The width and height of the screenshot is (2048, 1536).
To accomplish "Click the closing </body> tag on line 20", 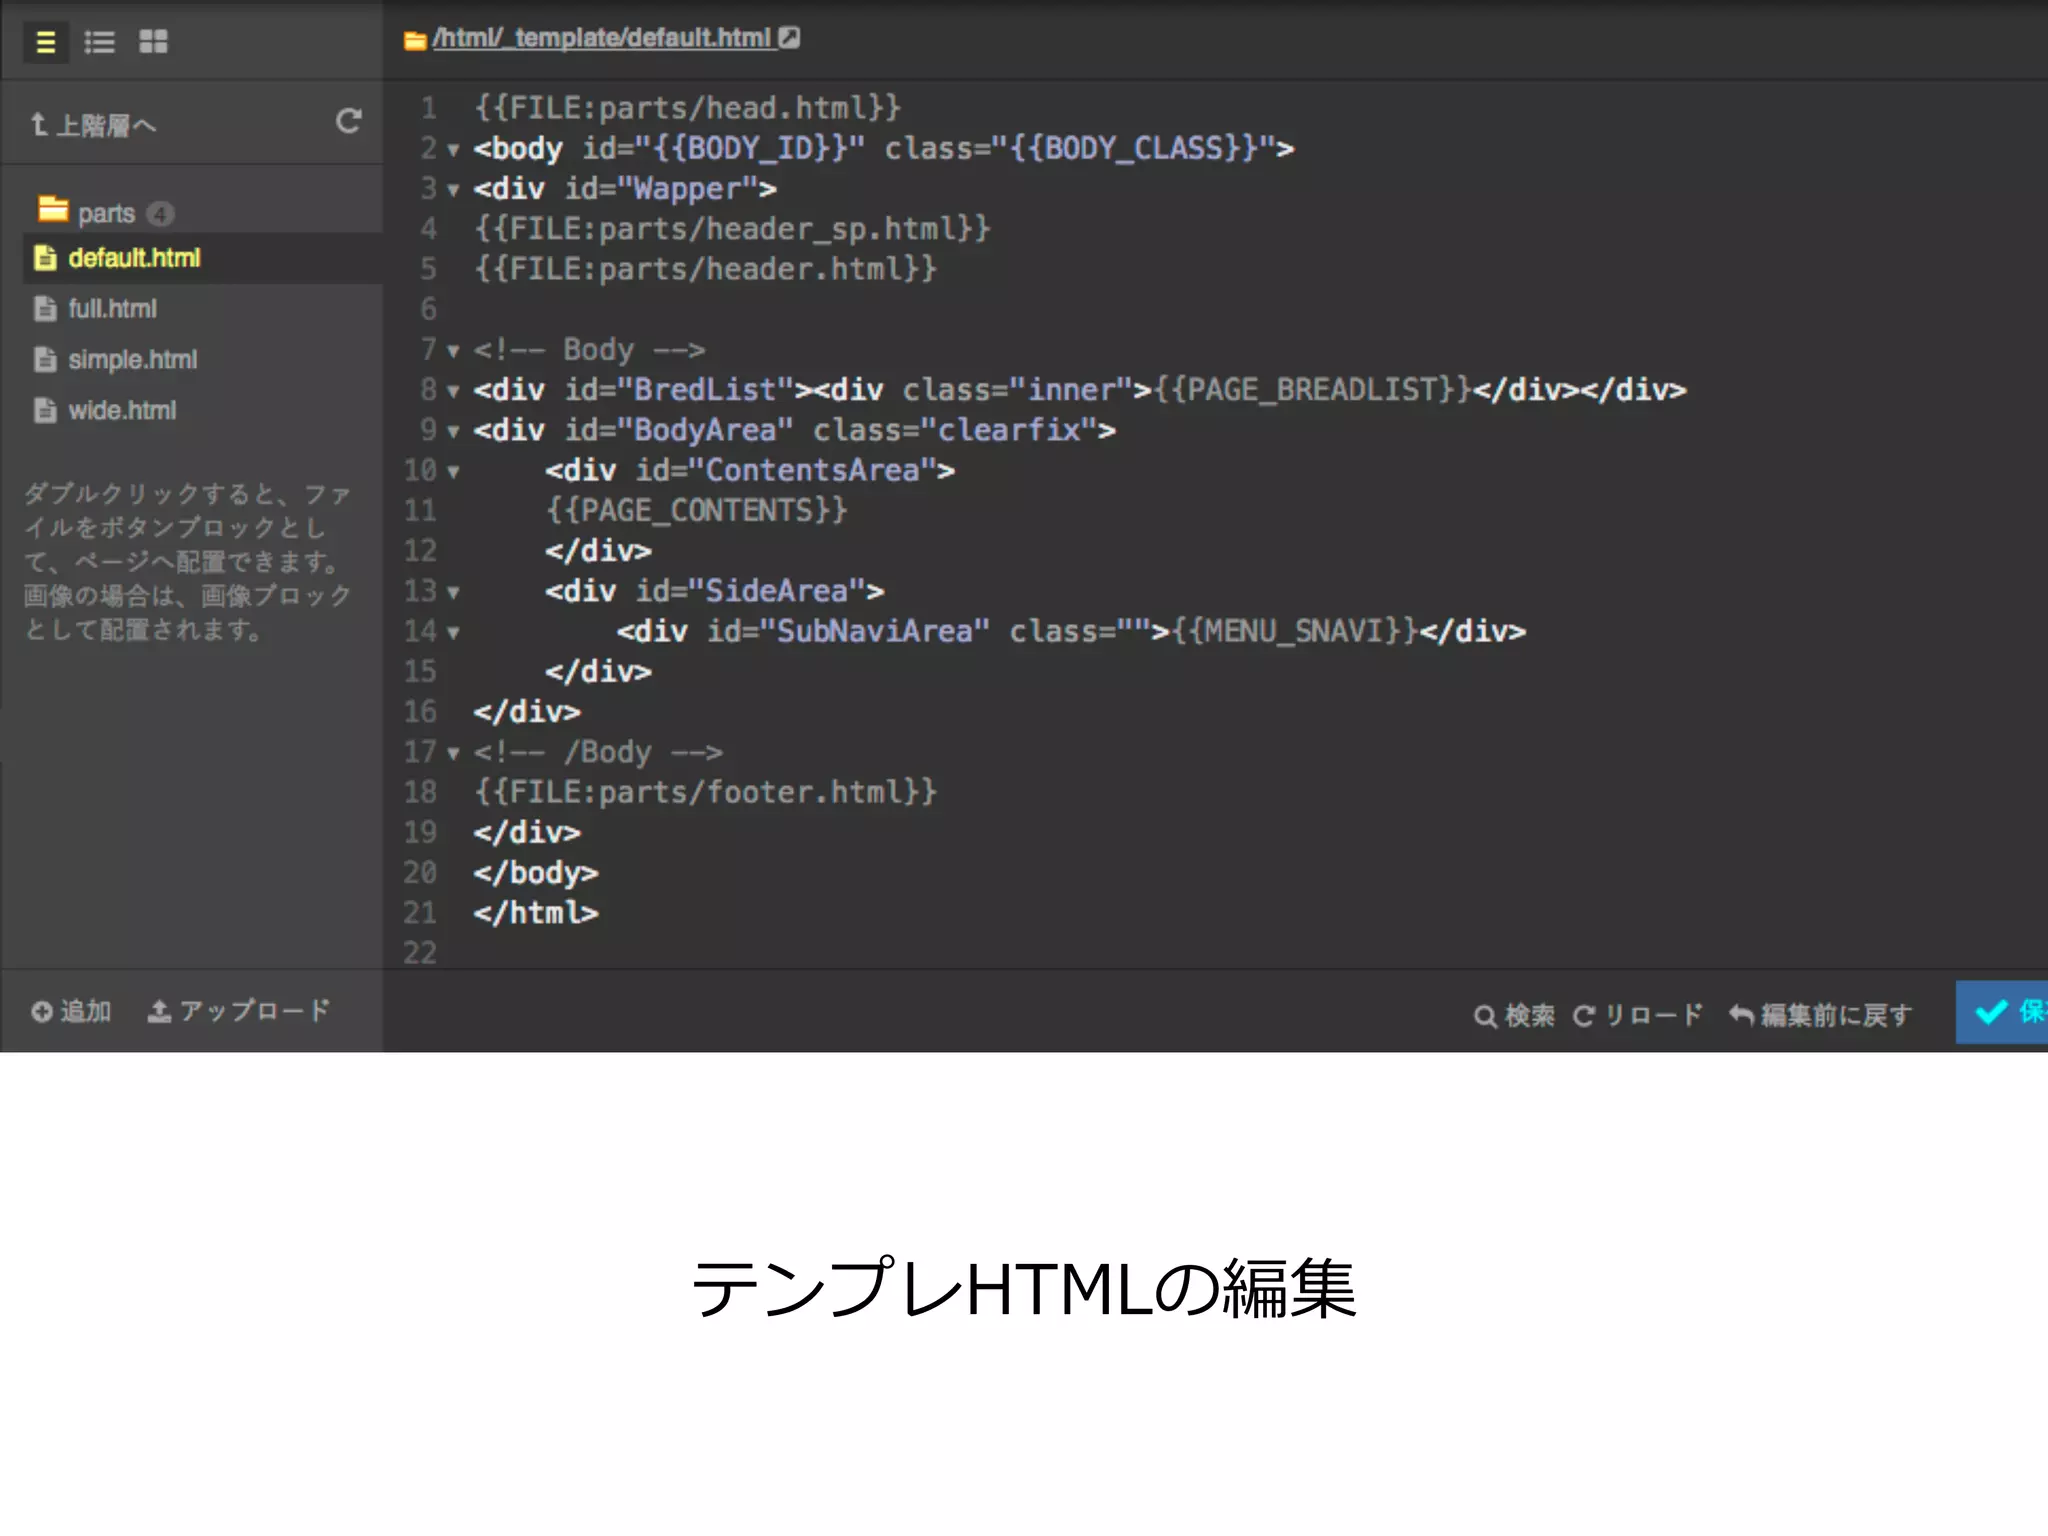I will pyautogui.click(x=536, y=873).
